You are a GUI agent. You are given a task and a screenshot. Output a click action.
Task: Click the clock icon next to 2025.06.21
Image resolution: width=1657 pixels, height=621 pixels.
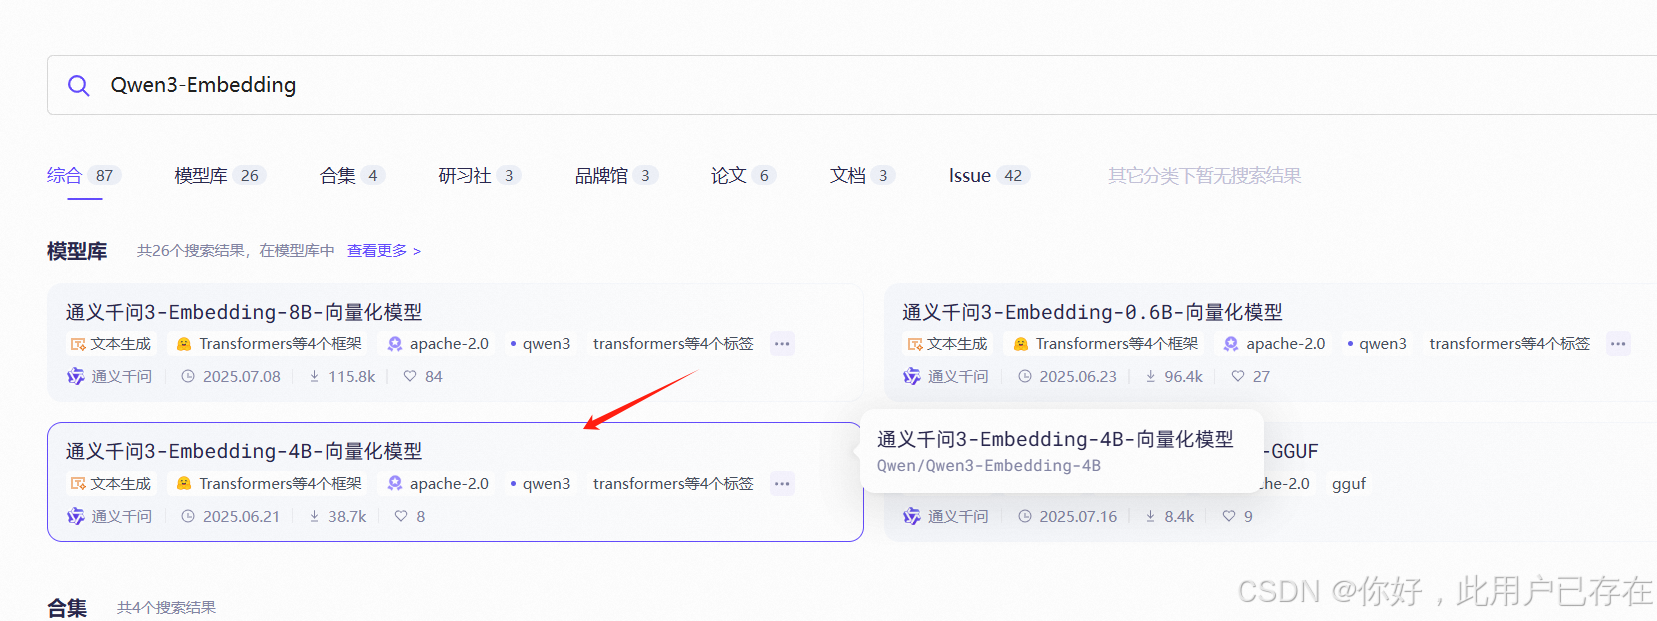(x=188, y=517)
